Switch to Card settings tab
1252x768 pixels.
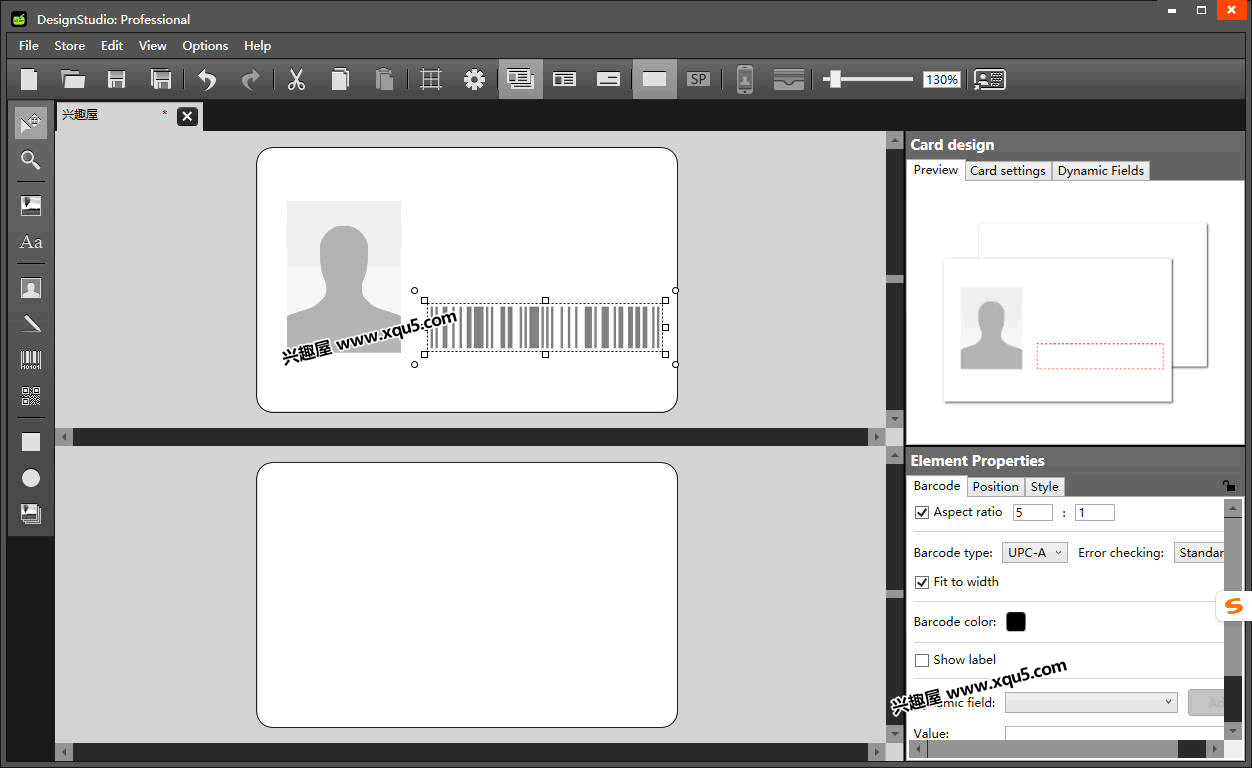coord(1008,170)
